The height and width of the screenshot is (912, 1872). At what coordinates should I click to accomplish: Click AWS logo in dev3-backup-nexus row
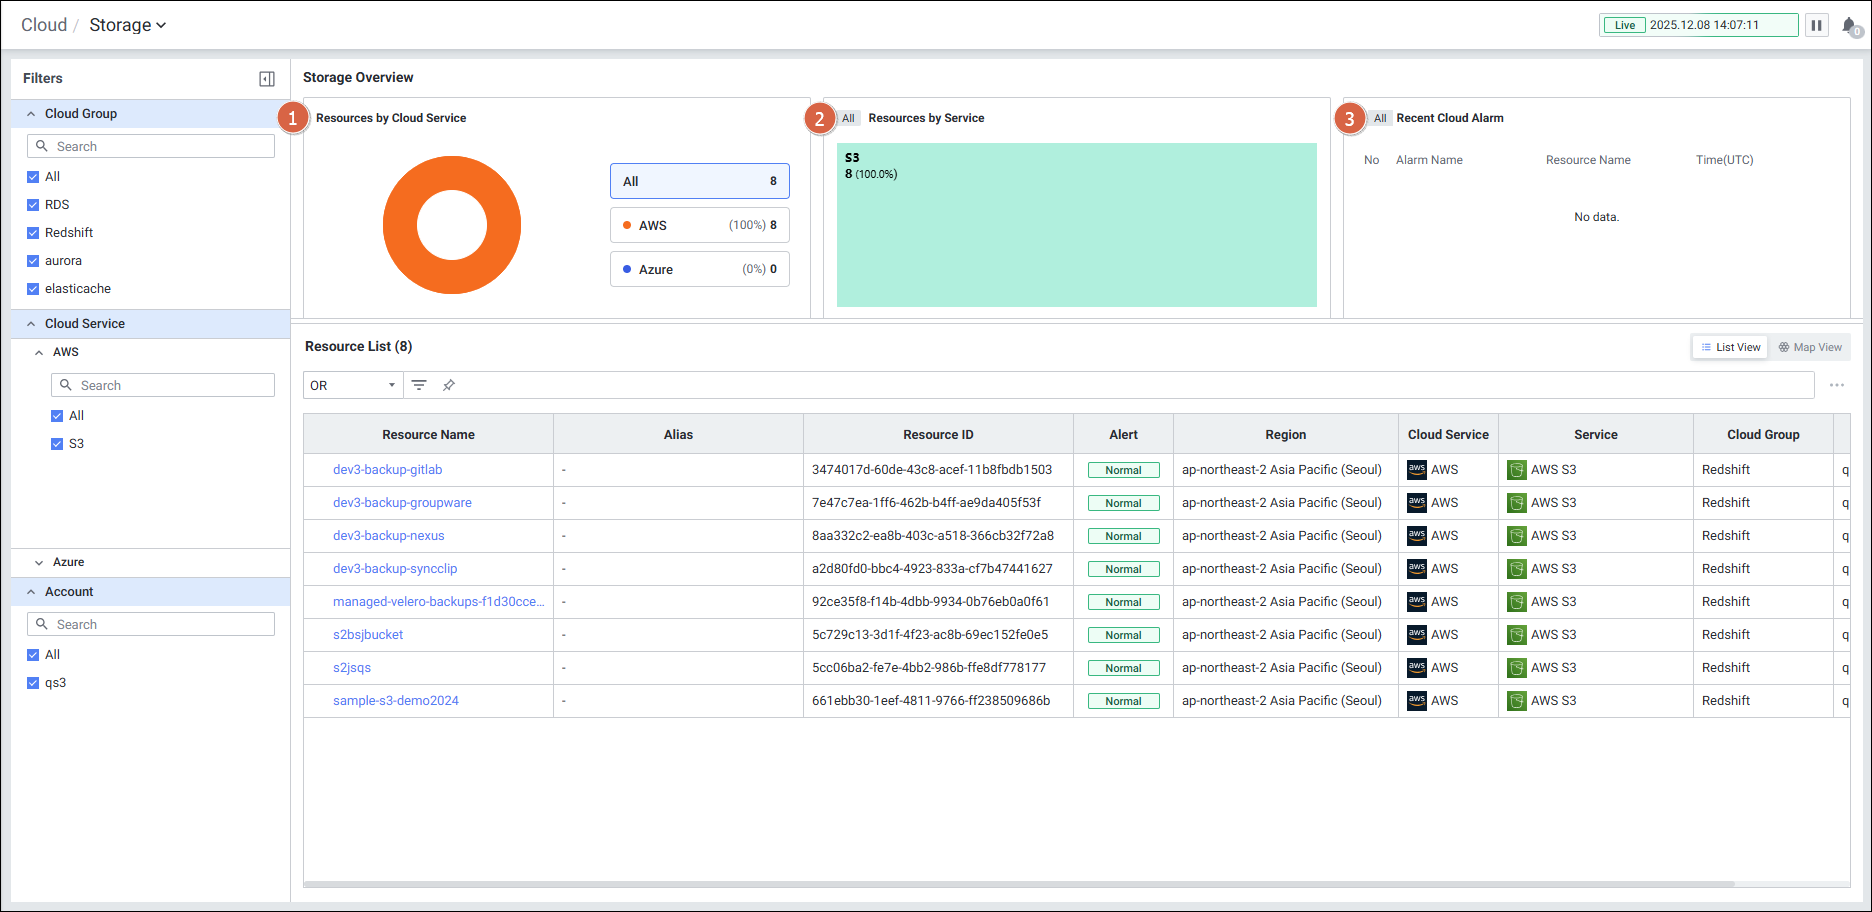(1417, 536)
